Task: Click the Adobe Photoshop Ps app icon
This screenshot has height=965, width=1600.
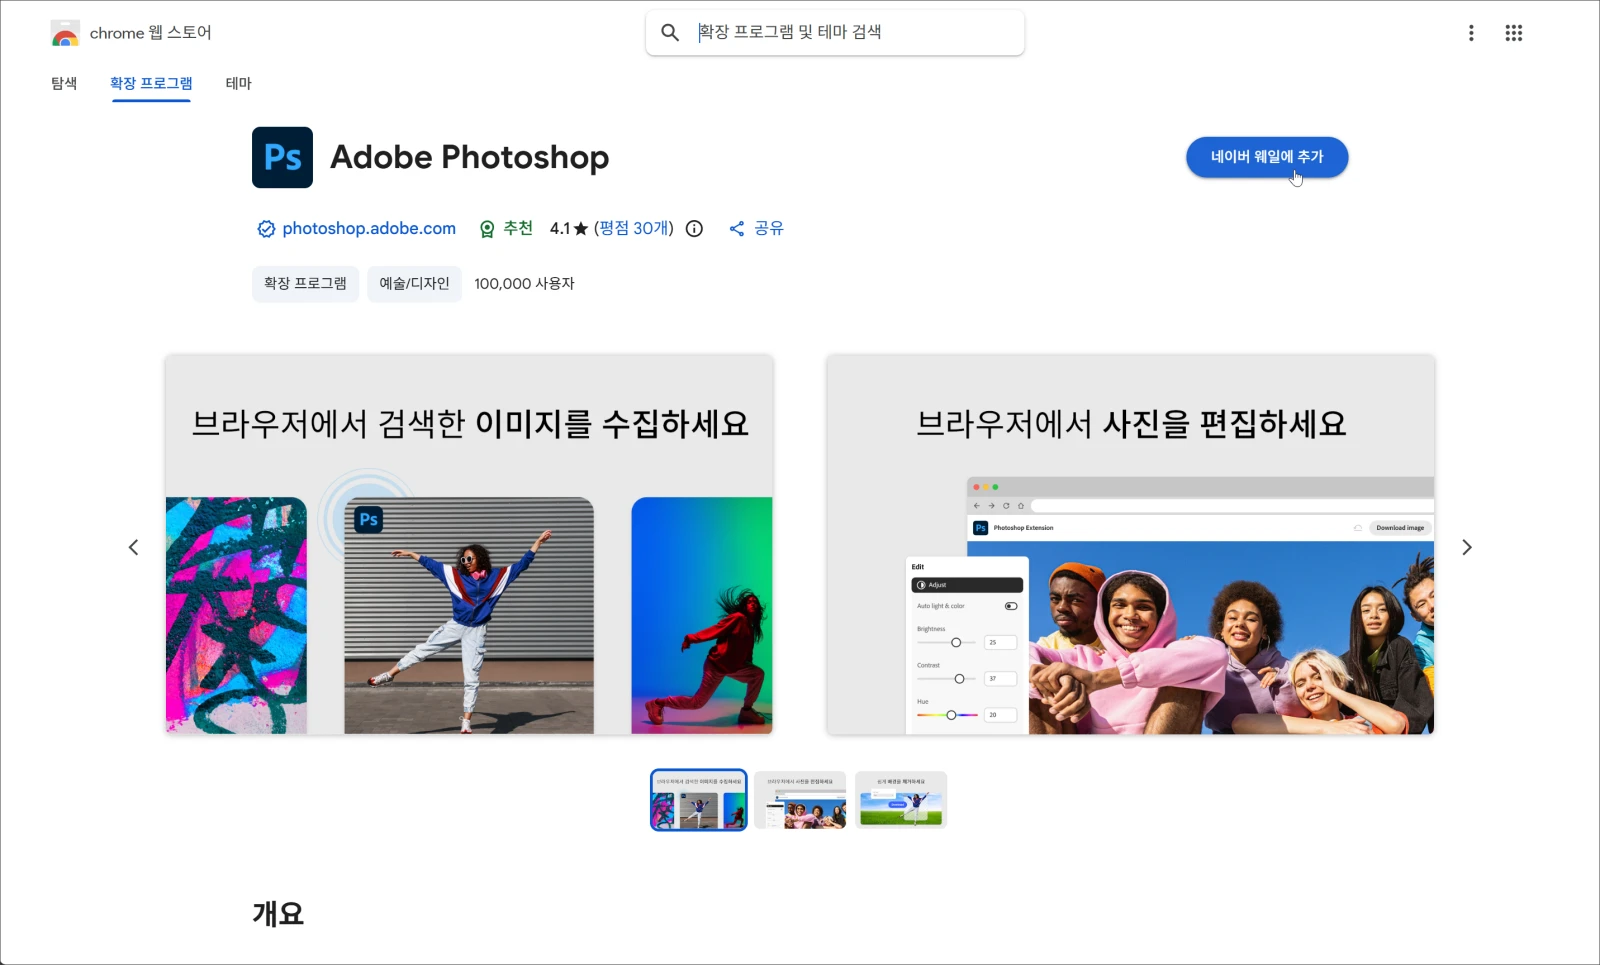Action: [282, 157]
